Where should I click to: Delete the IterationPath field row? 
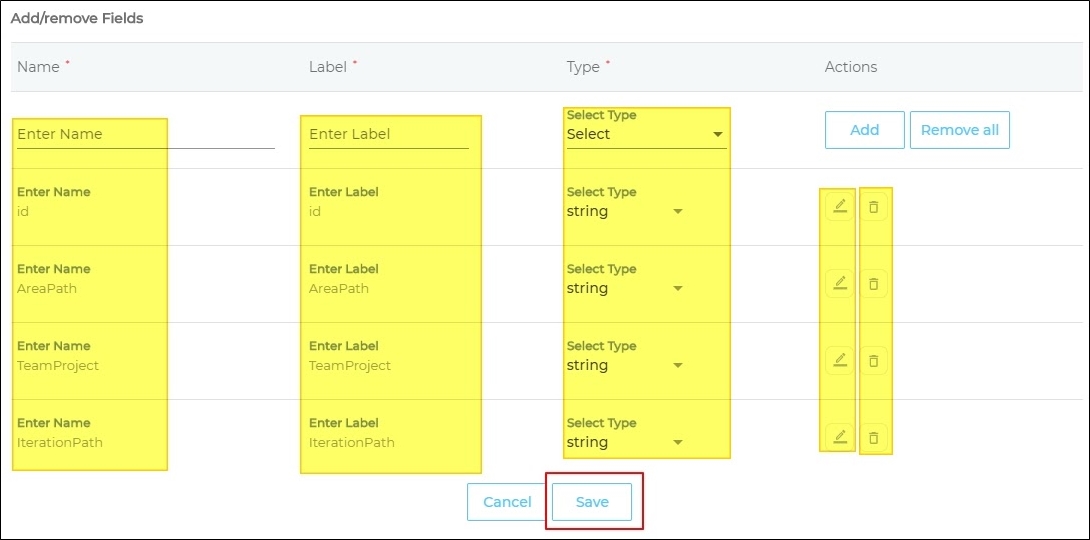pos(874,437)
